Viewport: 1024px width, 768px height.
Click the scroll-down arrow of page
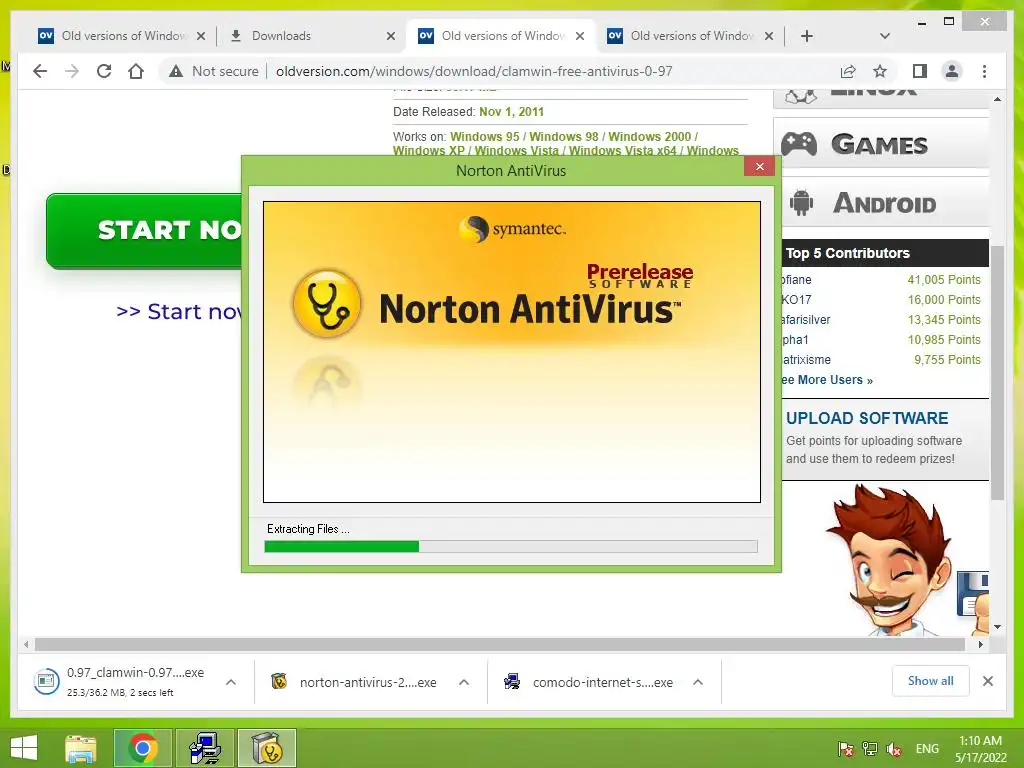point(997,627)
